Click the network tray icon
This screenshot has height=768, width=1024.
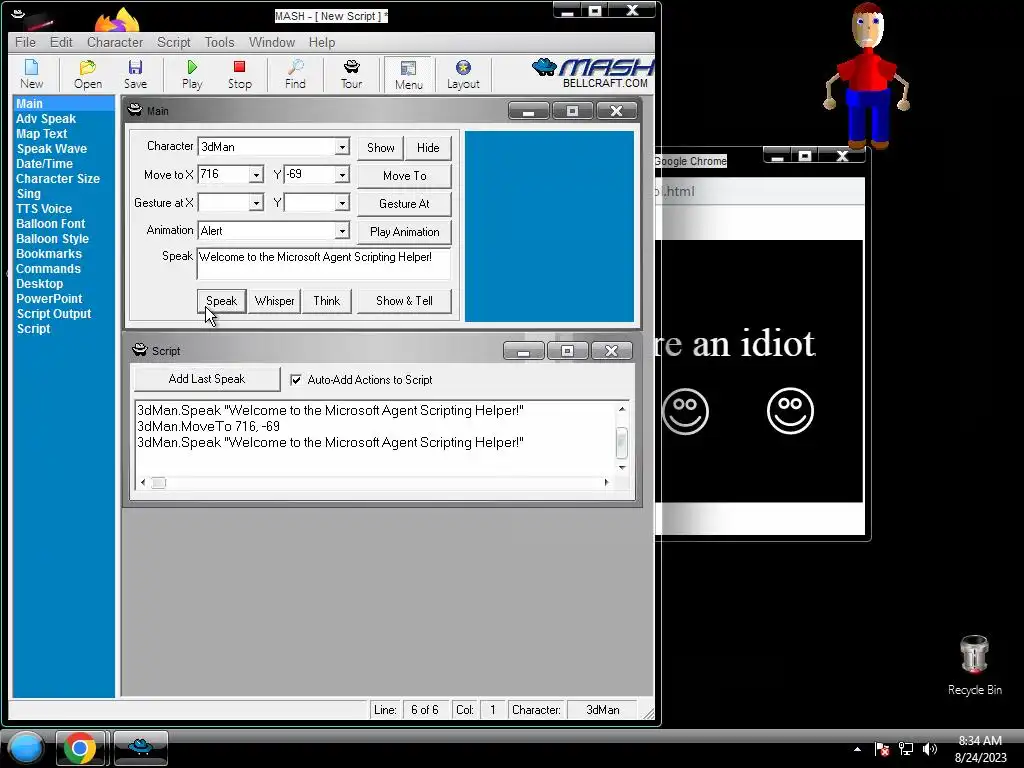(x=906, y=748)
